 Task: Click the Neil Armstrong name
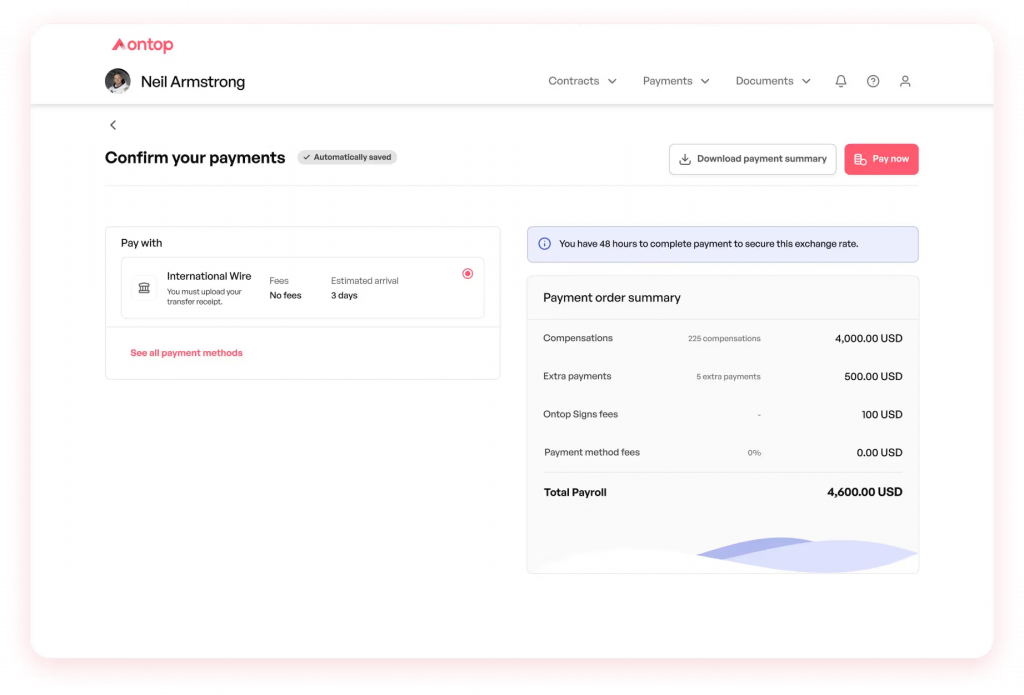[193, 82]
